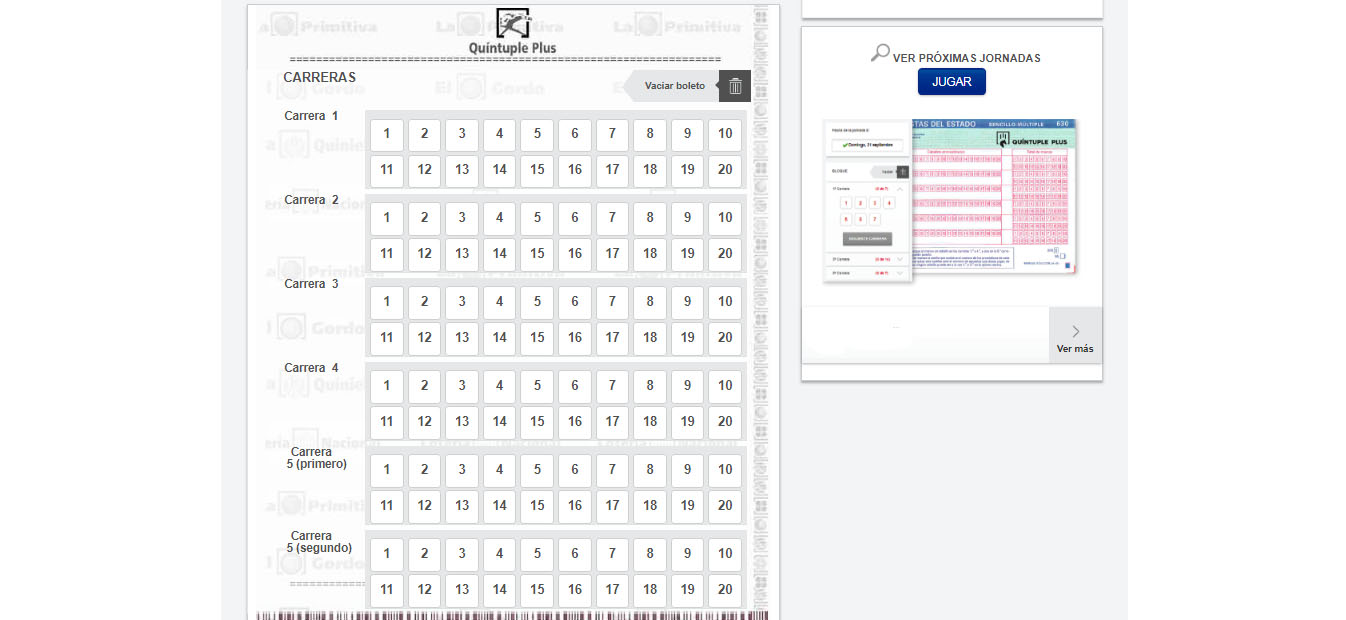Click the Carrera 4 row label
Screen dimensions: 1346x620
pyautogui.click(x=311, y=368)
